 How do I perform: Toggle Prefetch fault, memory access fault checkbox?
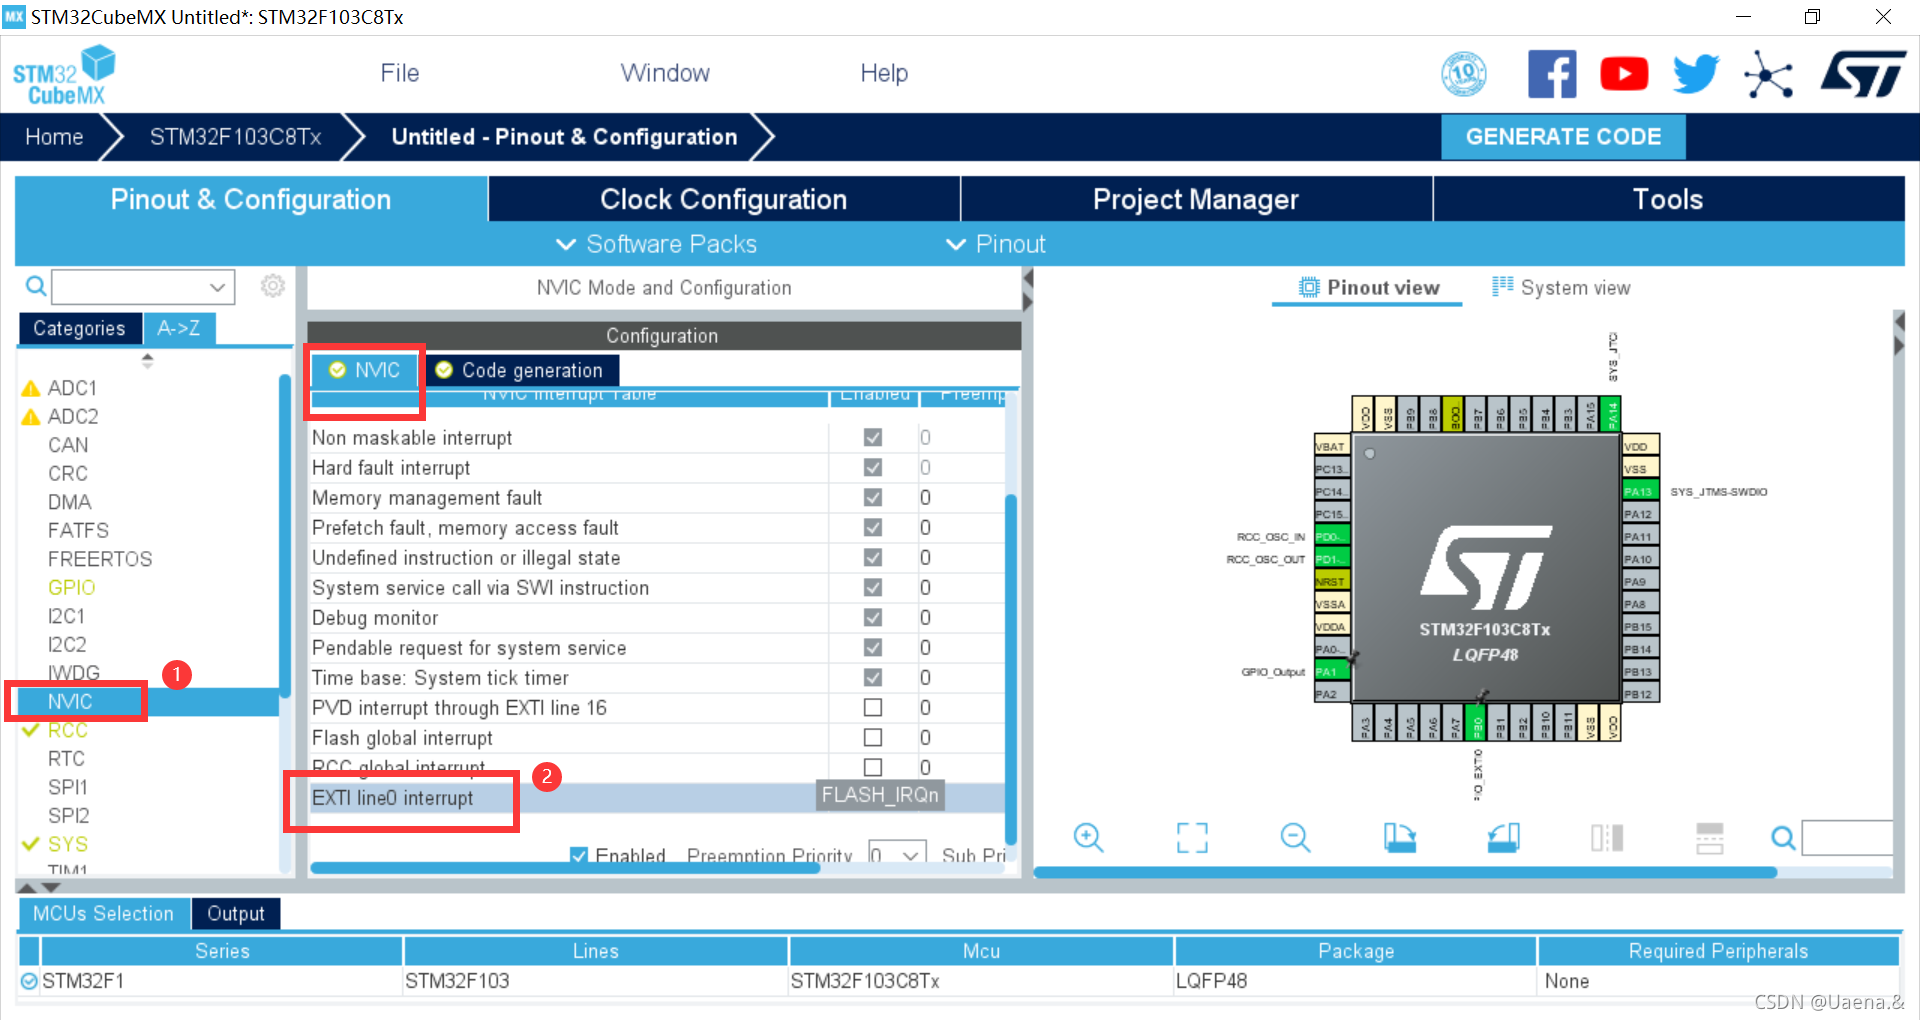click(873, 527)
